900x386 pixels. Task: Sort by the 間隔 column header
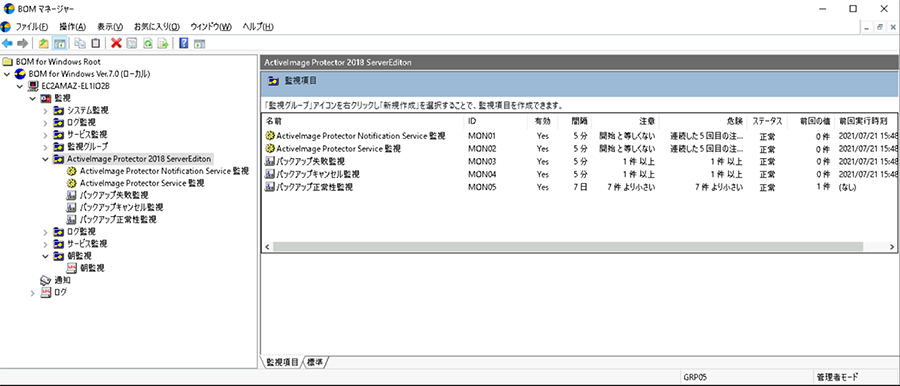(x=574, y=121)
